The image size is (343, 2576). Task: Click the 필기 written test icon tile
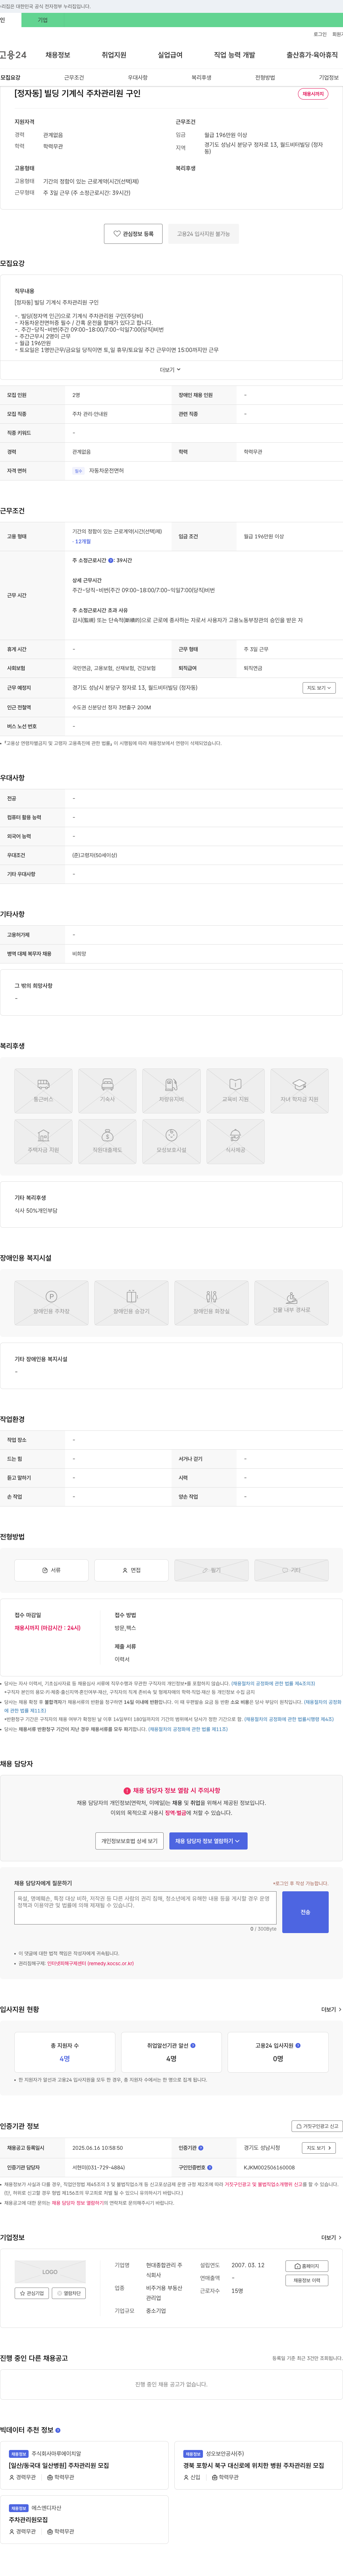[211, 1570]
